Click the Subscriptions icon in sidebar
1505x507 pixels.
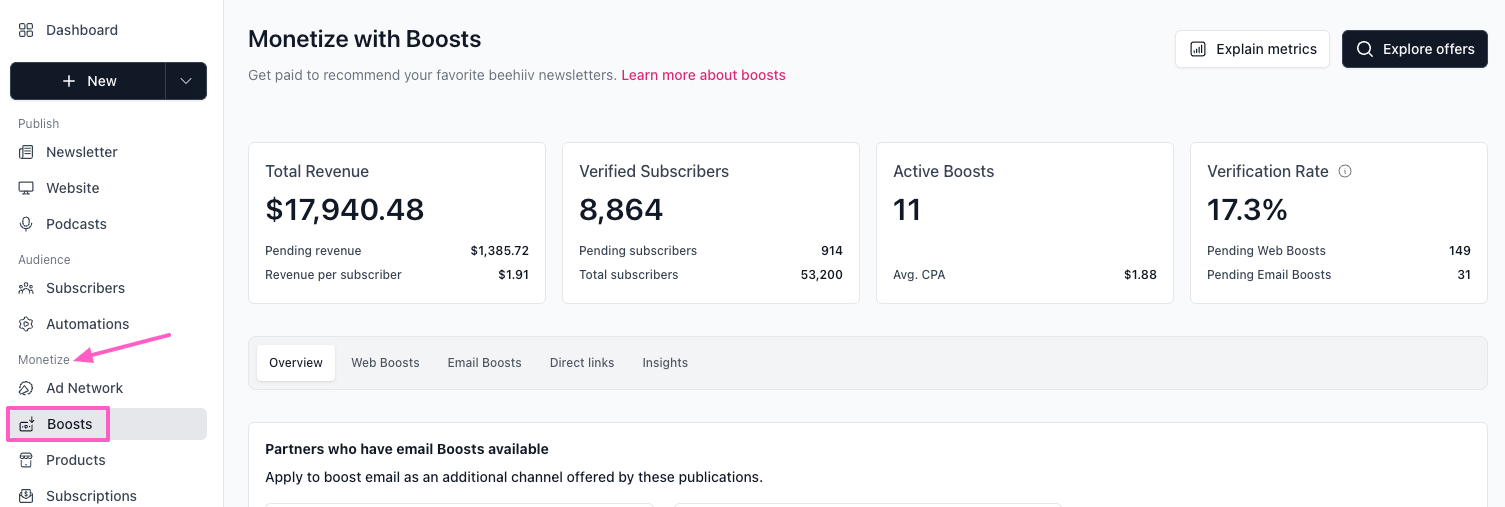point(26,496)
